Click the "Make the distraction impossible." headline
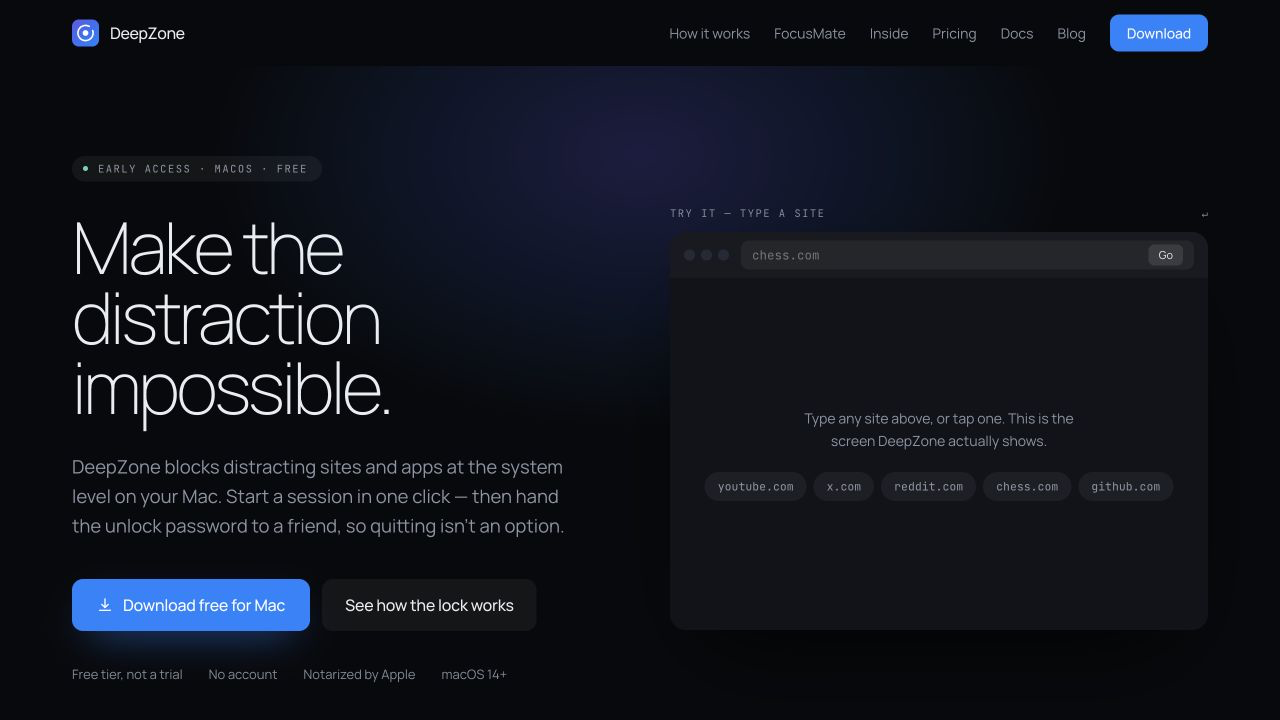Viewport: 1280px width, 720px height. (232, 320)
